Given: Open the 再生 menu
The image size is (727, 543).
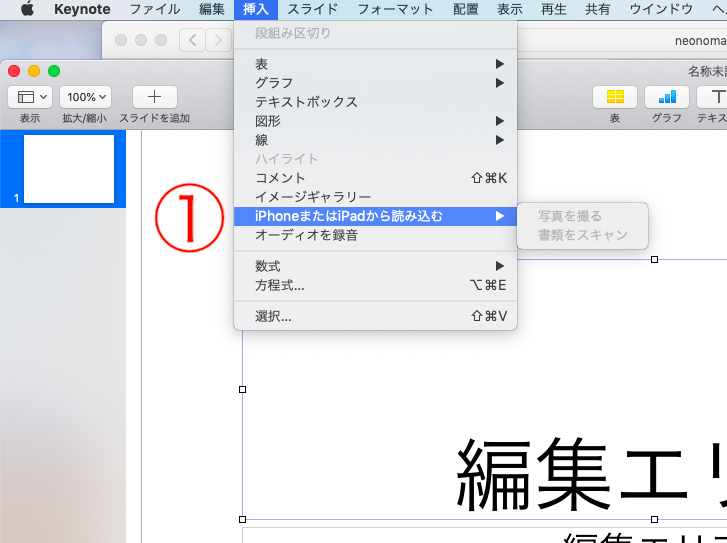Looking at the screenshot, I should click(554, 9).
